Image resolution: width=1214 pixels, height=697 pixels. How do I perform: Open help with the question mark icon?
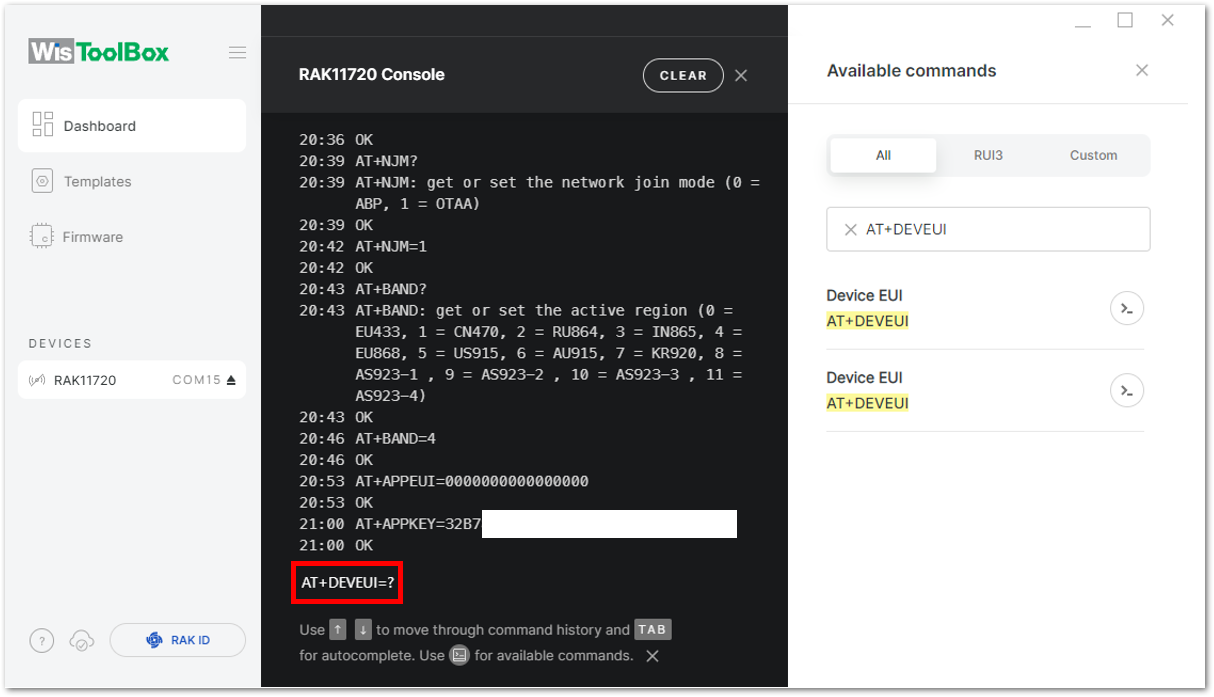click(x=41, y=641)
